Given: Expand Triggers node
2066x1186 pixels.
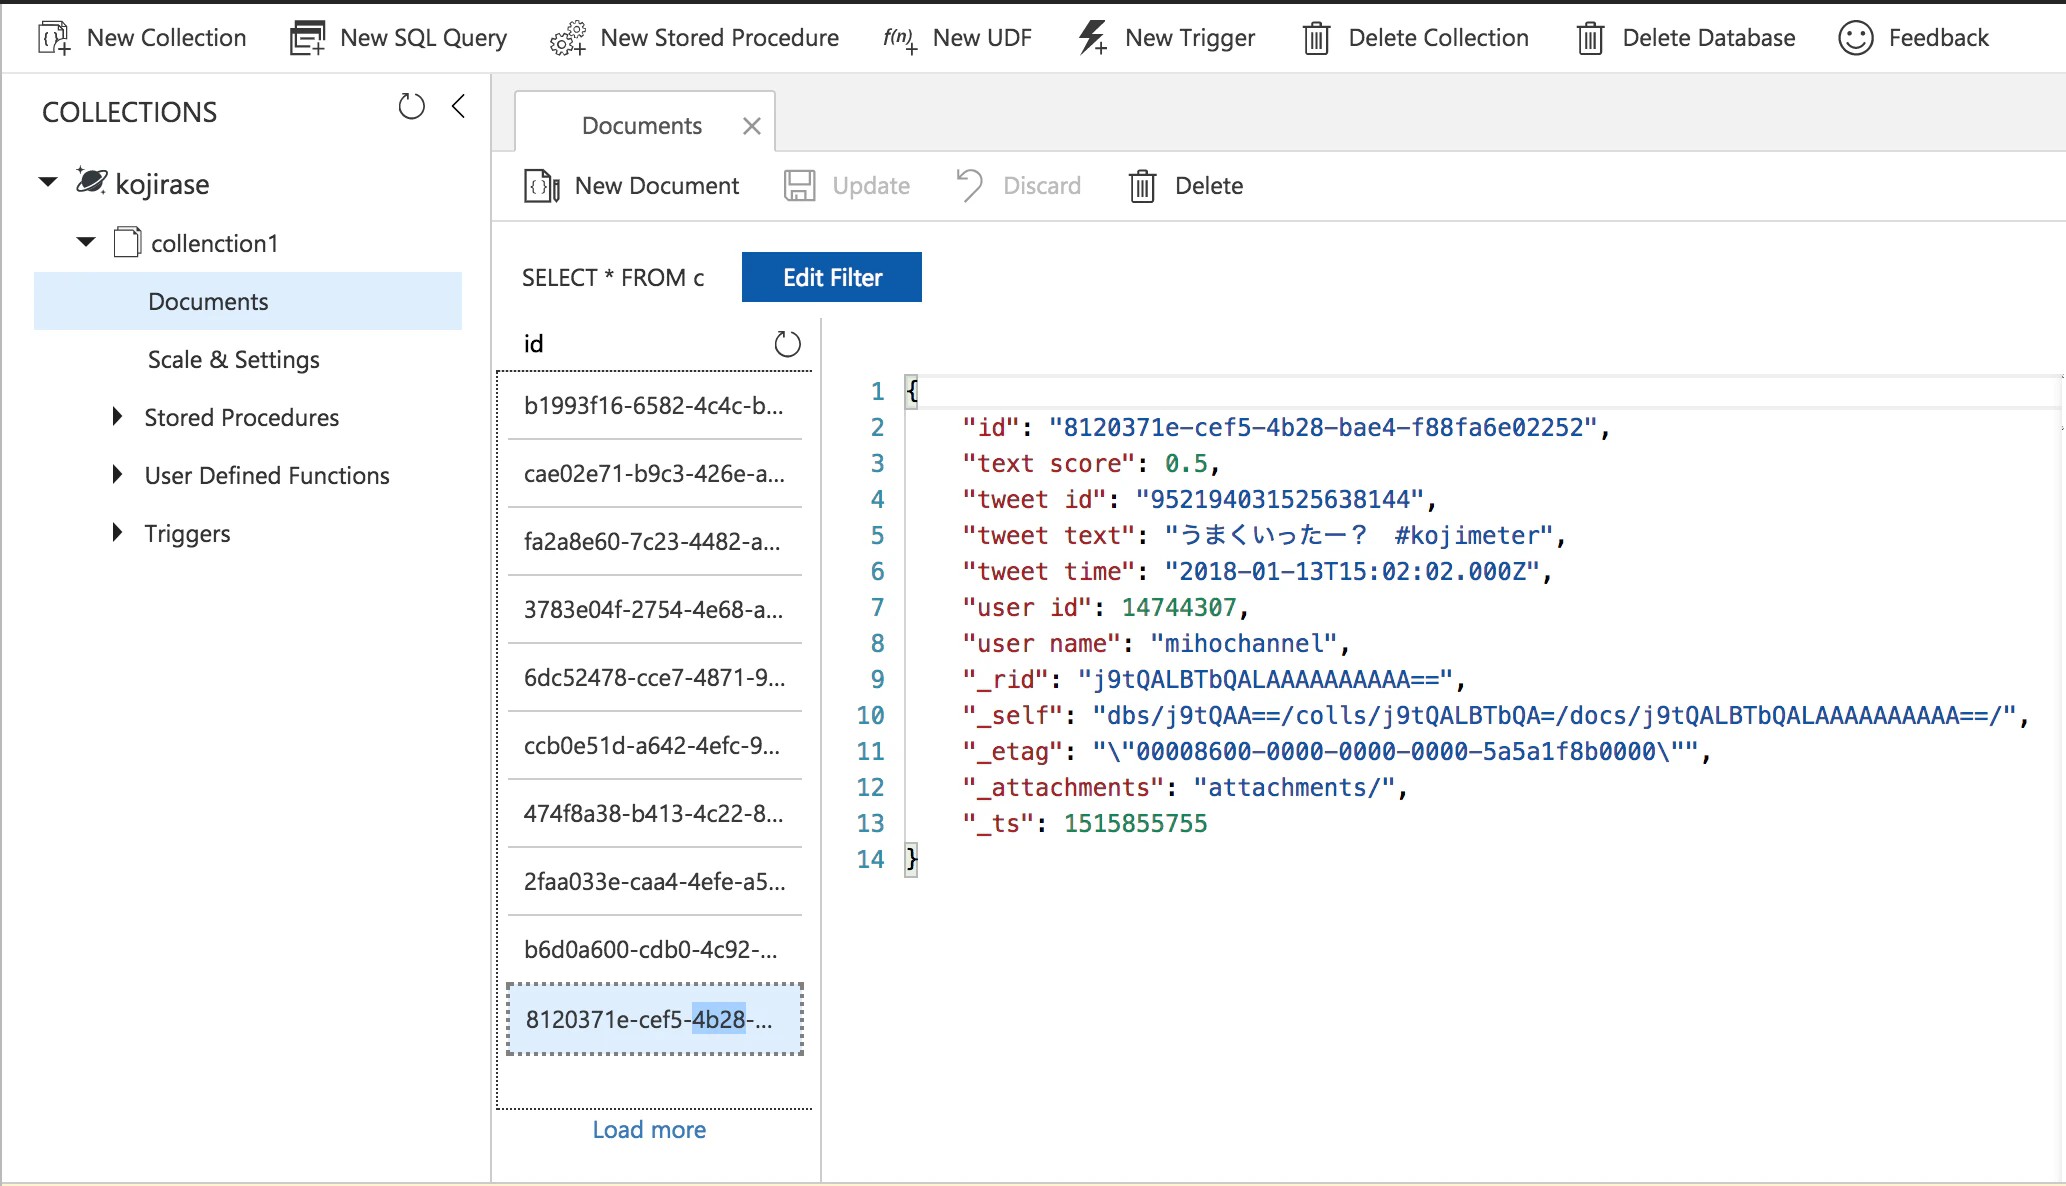Looking at the screenshot, I should (117, 532).
